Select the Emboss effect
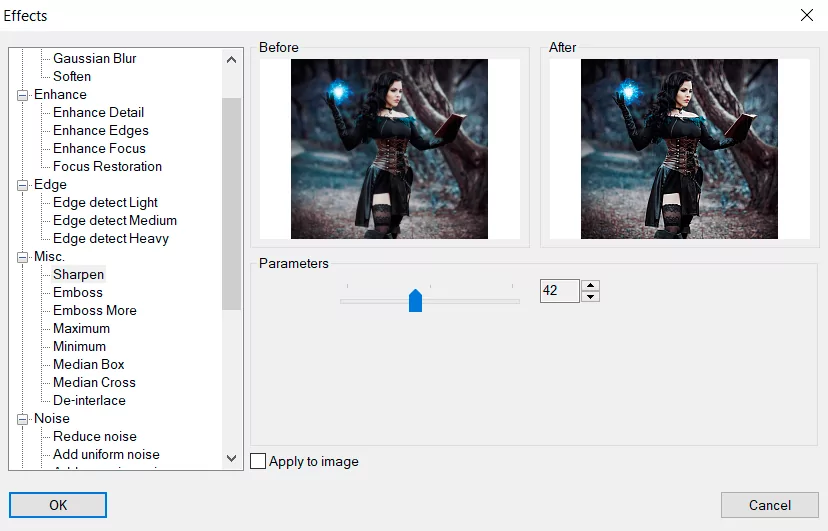This screenshot has width=828, height=531. tap(78, 292)
